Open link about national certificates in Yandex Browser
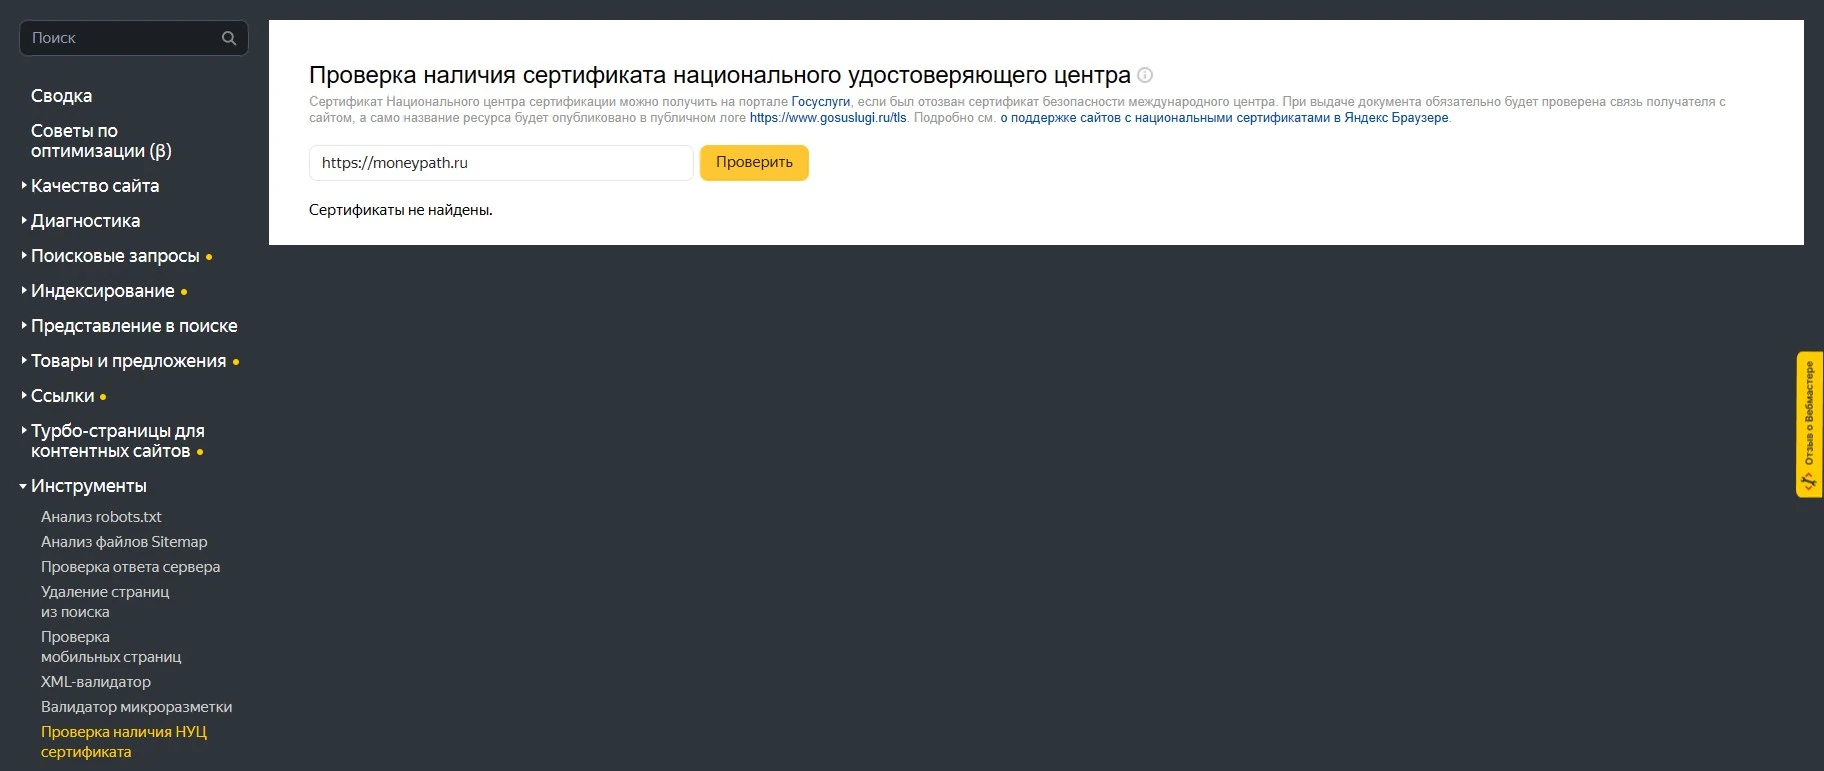Viewport: 1824px width, 771px height. click(1224, 118)
